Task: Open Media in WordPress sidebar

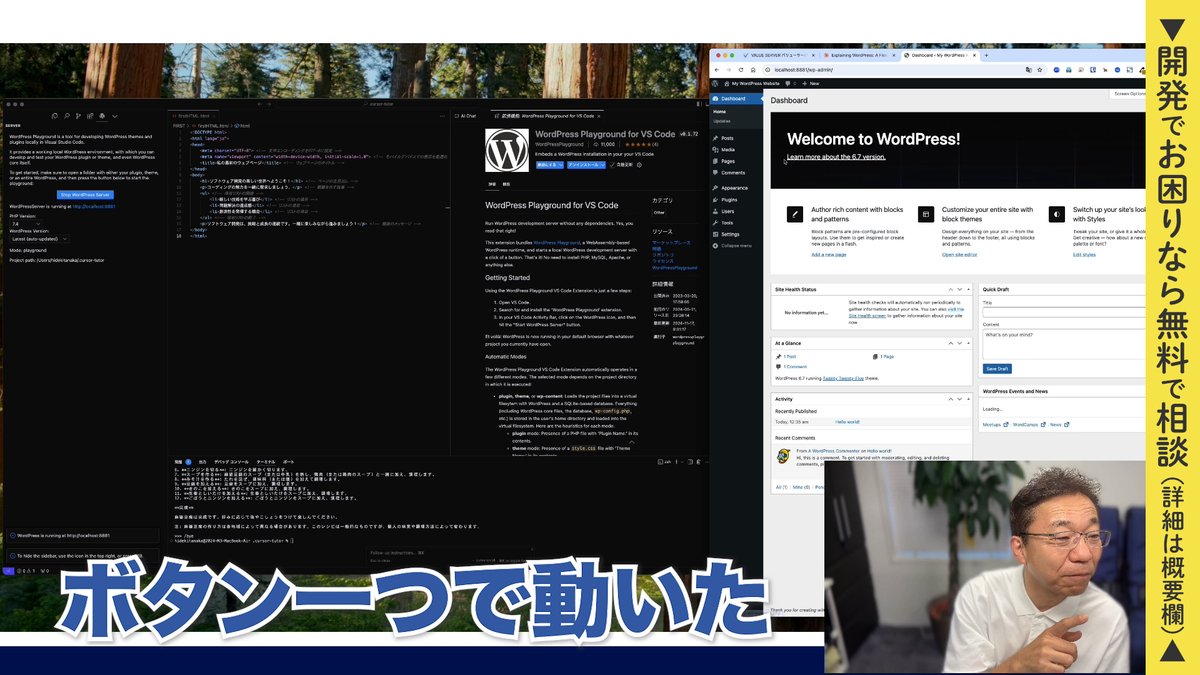Action: point(728,149)
